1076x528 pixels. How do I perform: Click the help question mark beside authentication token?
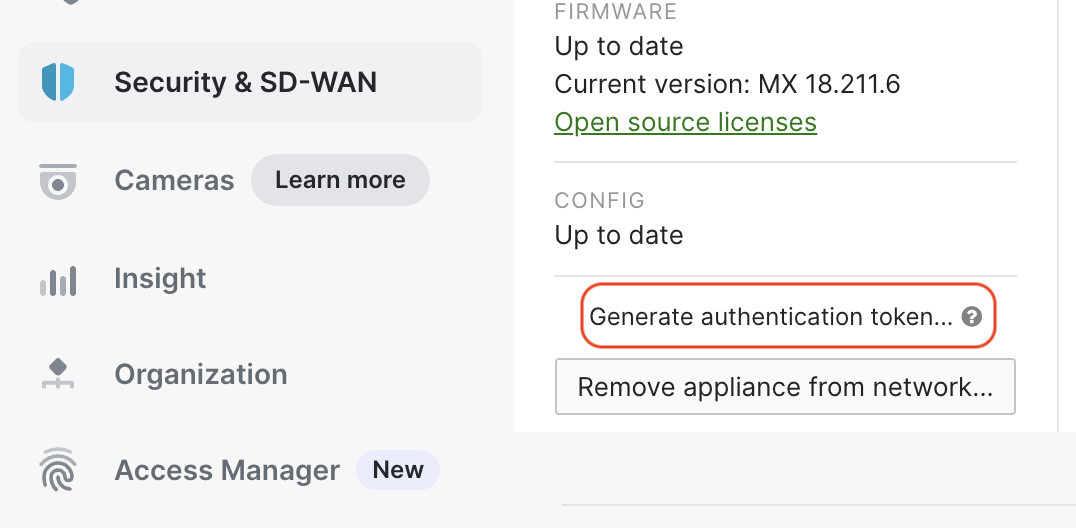(x=971, y=317)
